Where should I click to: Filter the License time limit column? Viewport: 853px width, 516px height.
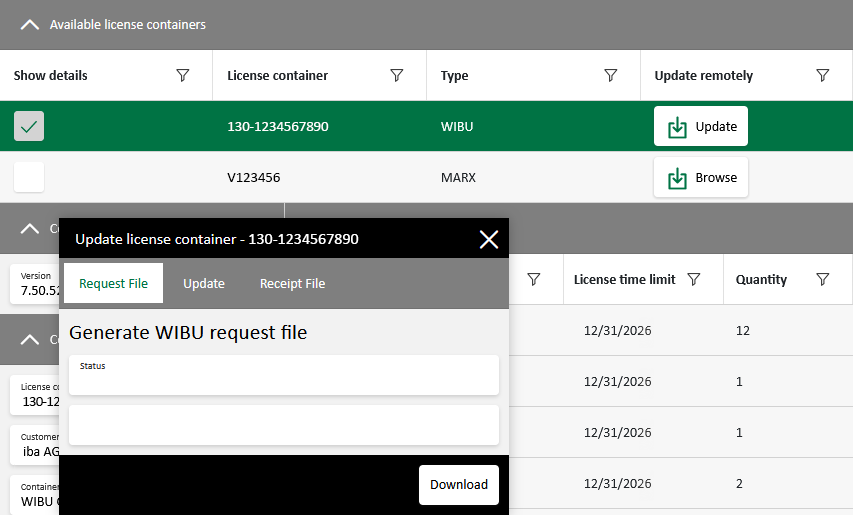tap(694, 280)
